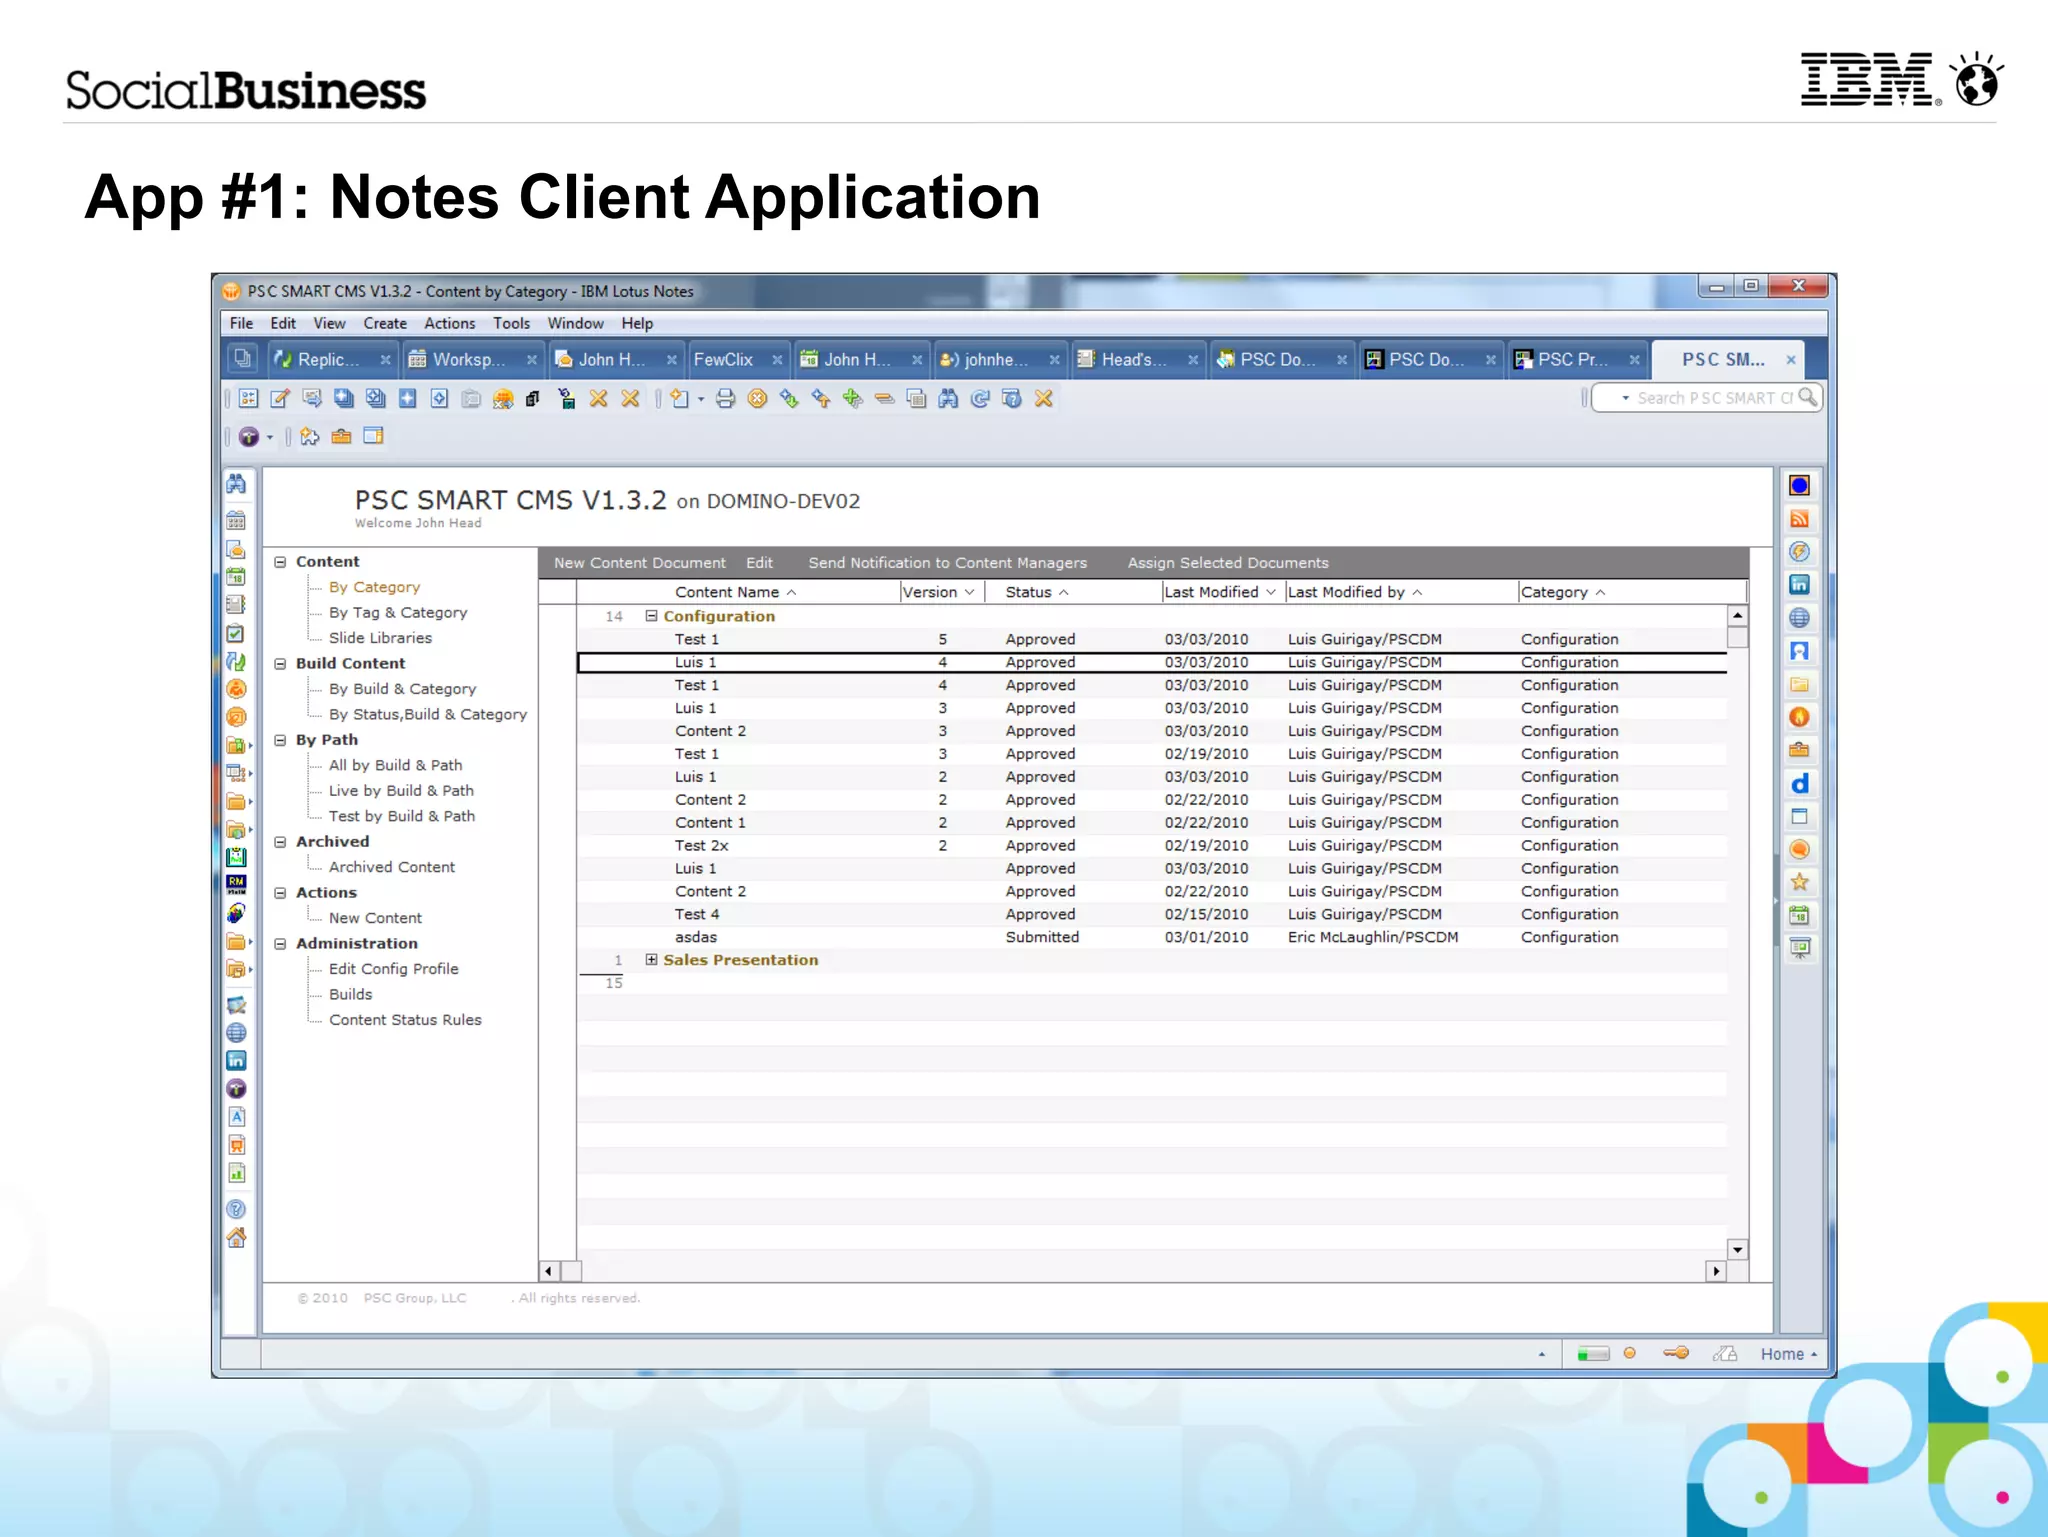Viewport: 2048px width, 1537px height.
Task: Select the 'asdas' Submitted document row
Action: (1152, 937)
